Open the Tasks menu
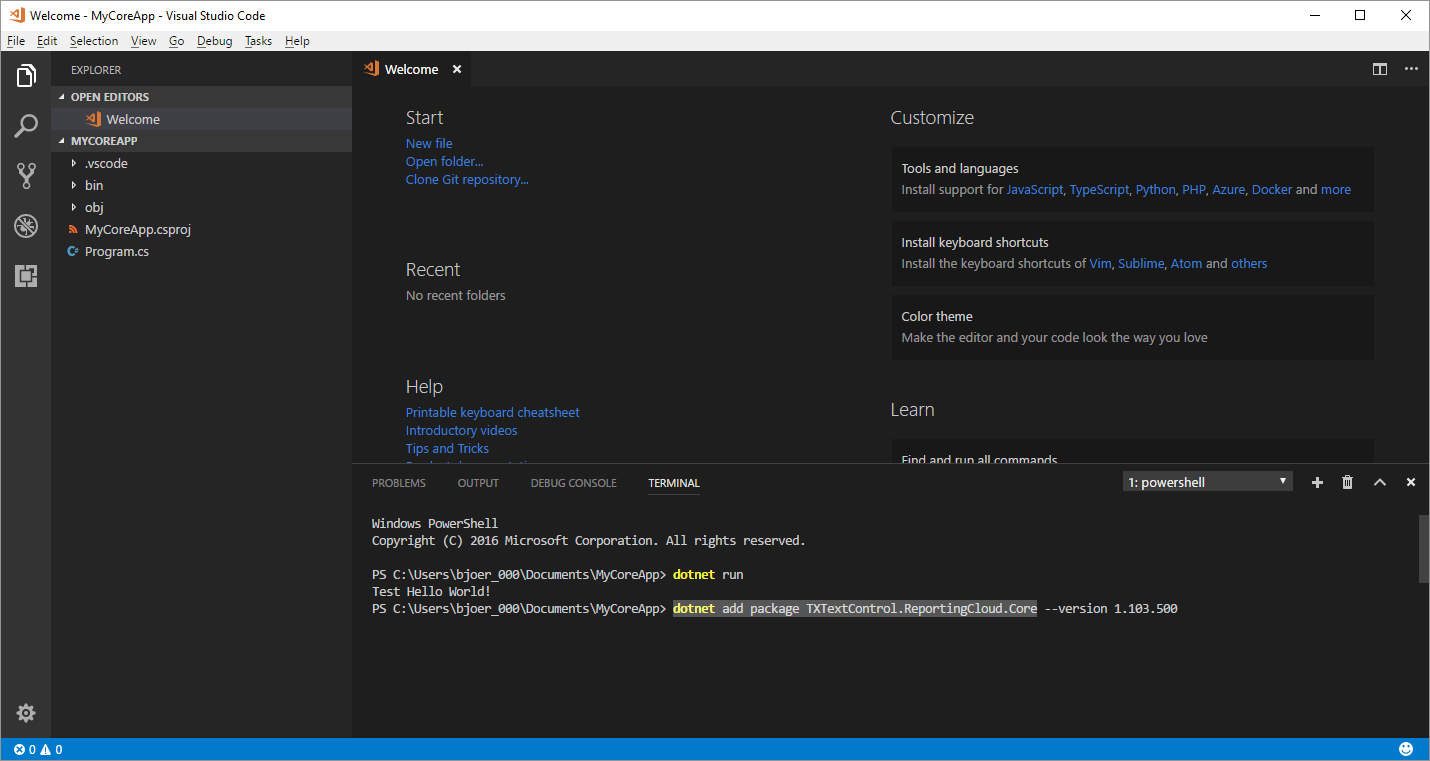The height and width of the screenshot is (761, 1430). (x=258, y=41)
